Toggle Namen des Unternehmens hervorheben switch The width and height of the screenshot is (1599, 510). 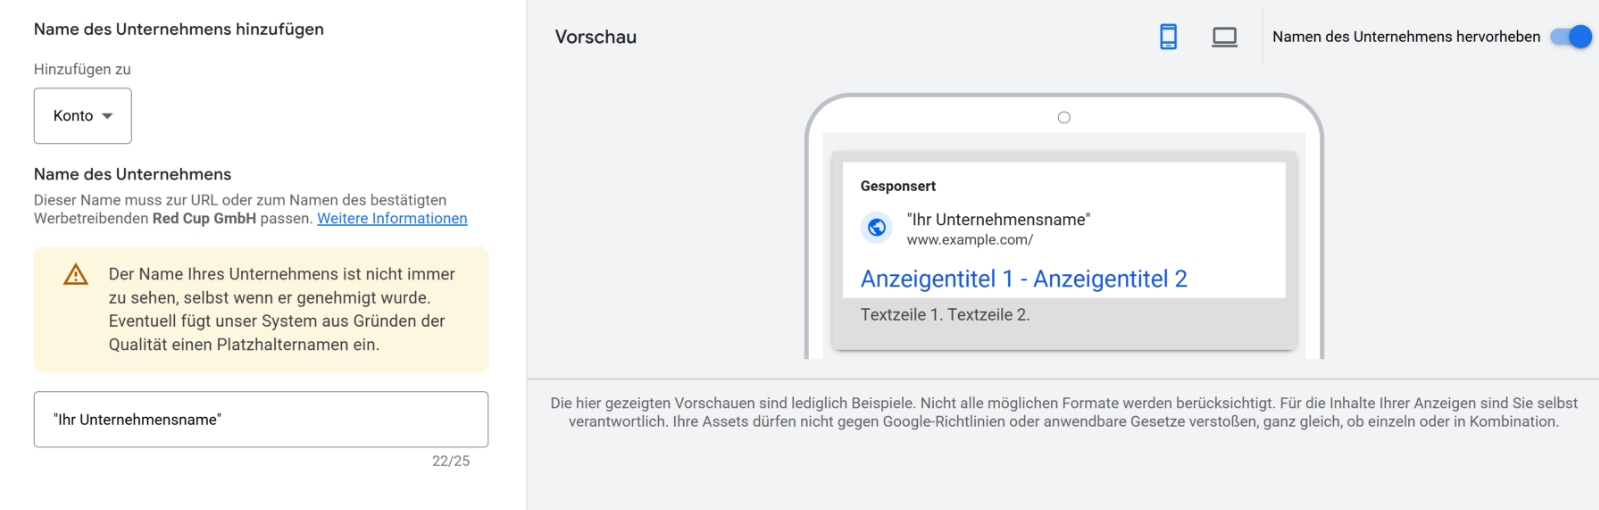click(x=1571, y=37)
